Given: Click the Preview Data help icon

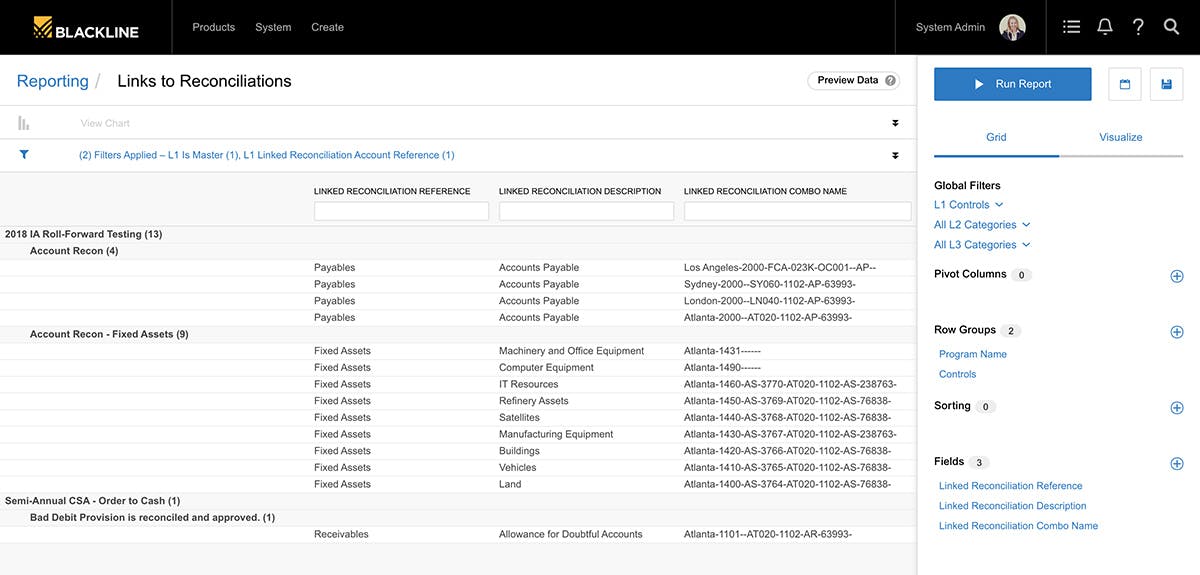Looking at the screenshot, I should point(890,80).
